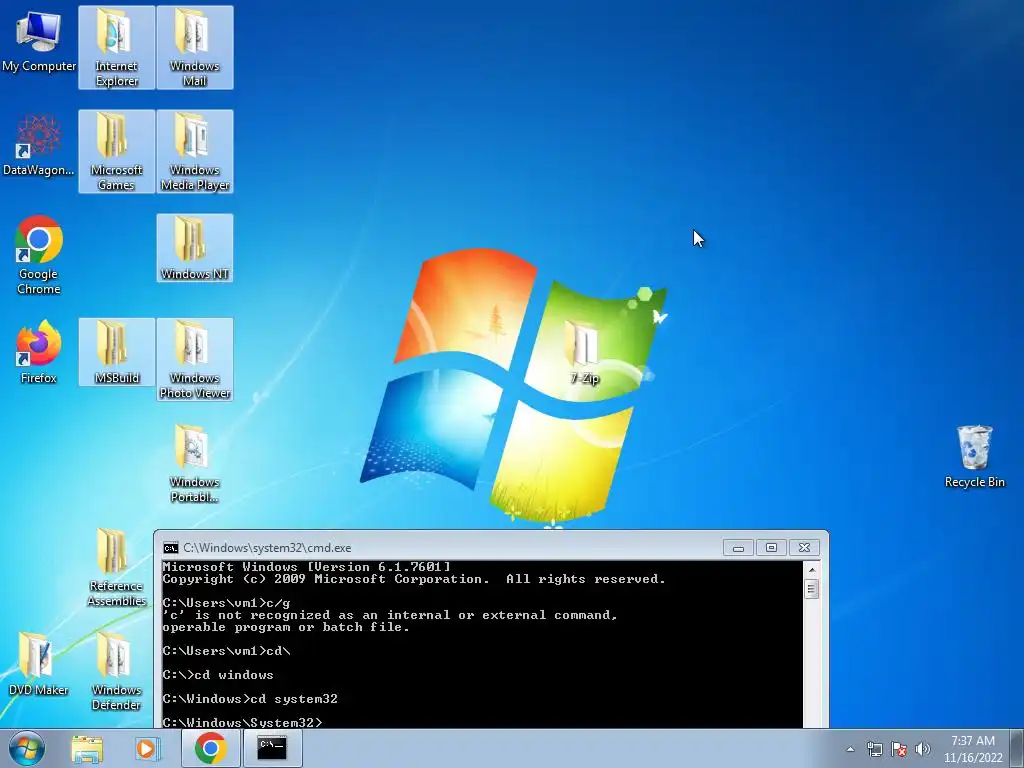Click the DataWagon shortcut icon

pos(39,145)
